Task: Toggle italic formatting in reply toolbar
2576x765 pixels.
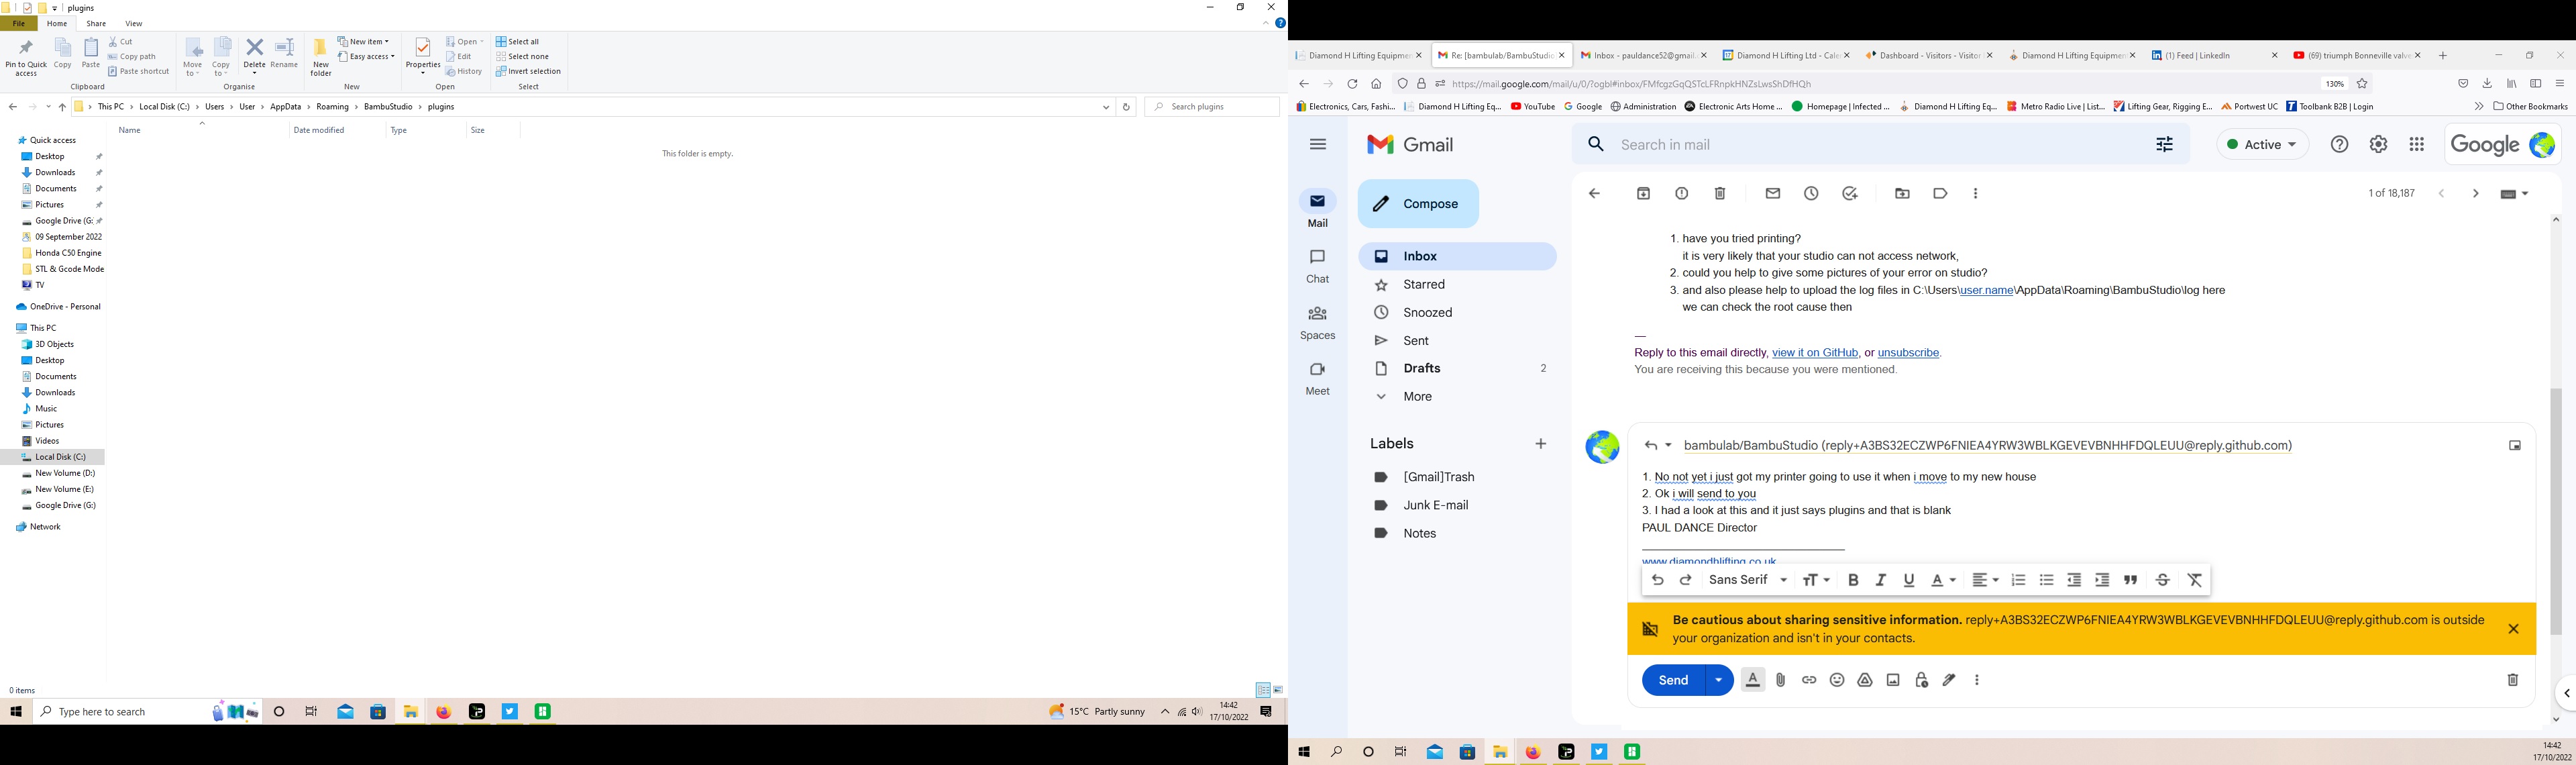Action: coord(1881,580)
